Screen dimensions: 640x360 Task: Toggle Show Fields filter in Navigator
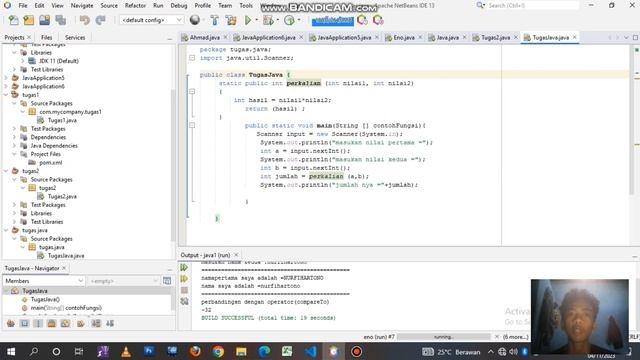[x=24, y=323]
